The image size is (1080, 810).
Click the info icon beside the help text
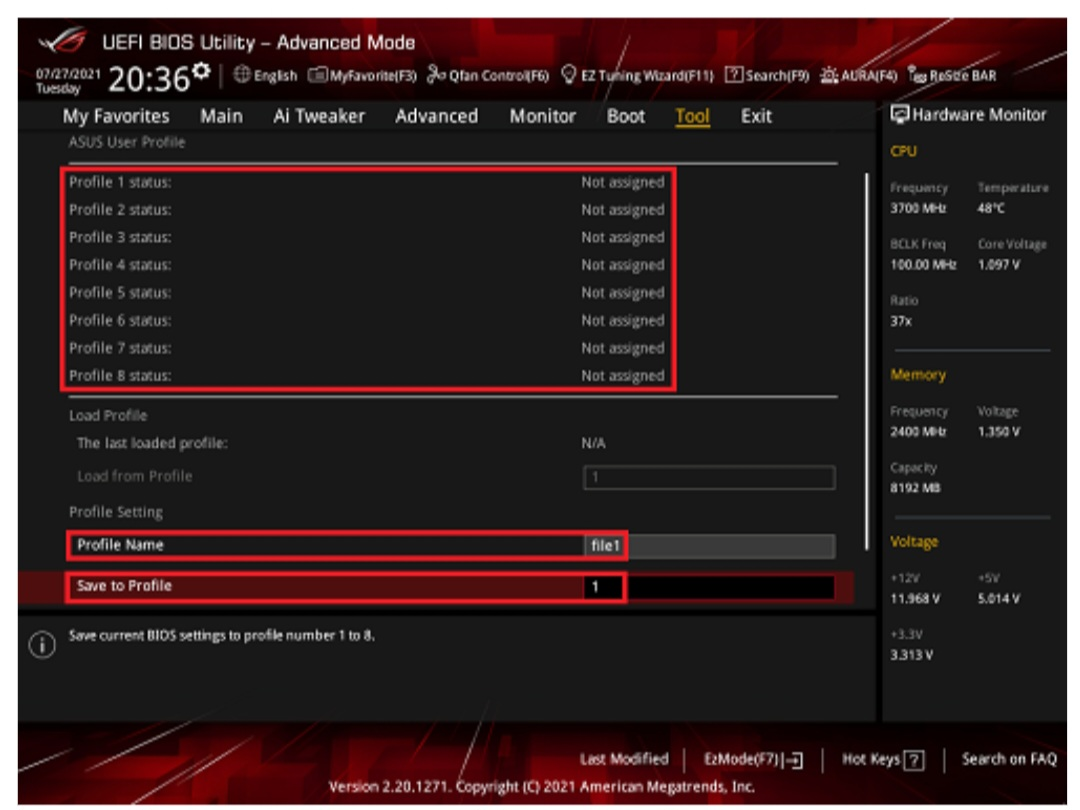(42, 645)
